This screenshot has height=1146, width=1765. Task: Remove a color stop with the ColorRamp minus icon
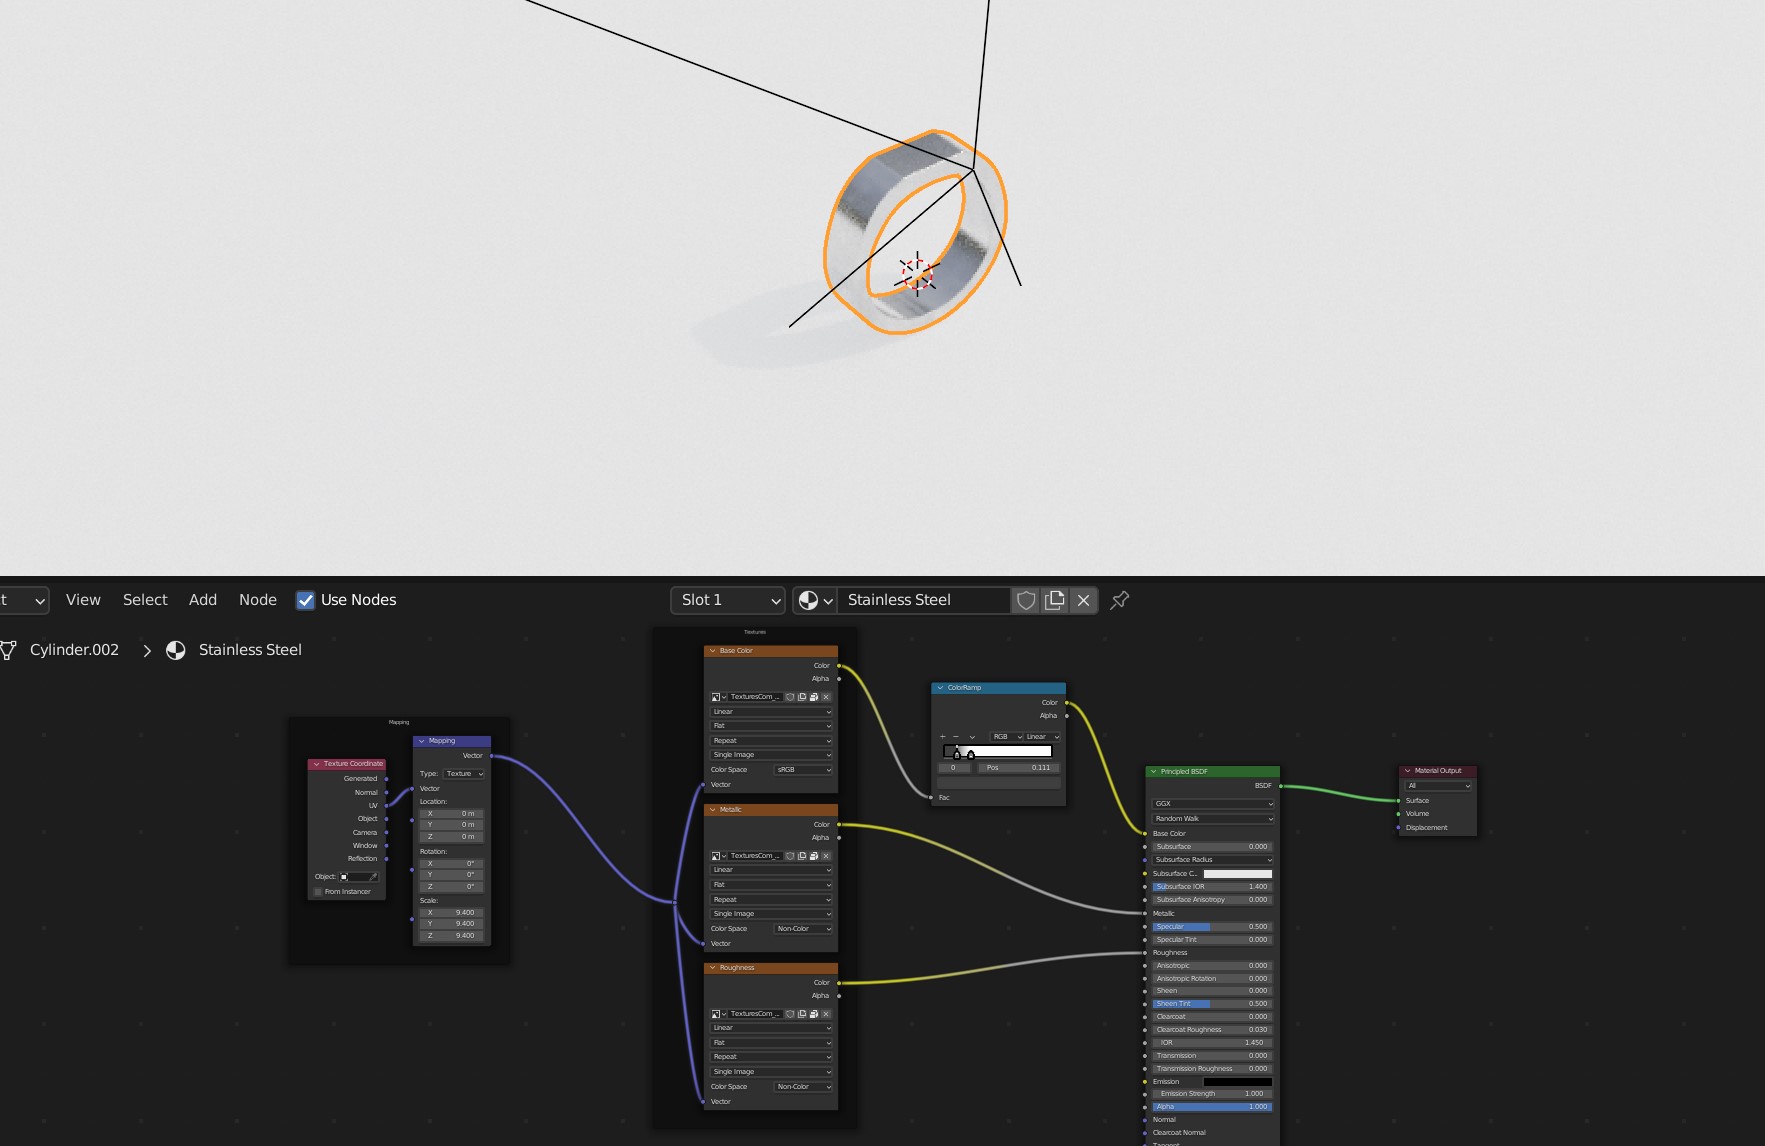point(958,736)
